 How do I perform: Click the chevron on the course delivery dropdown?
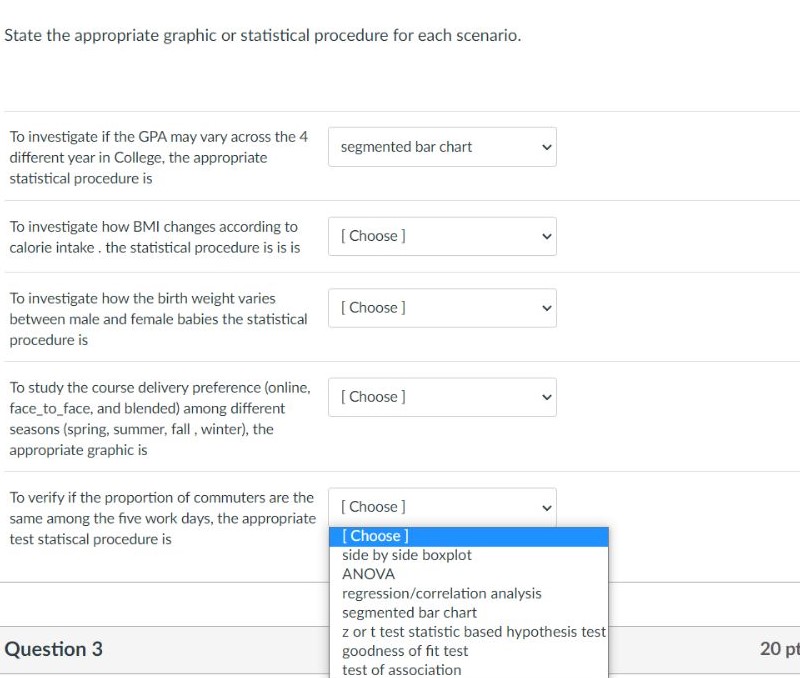click(548, 397)
